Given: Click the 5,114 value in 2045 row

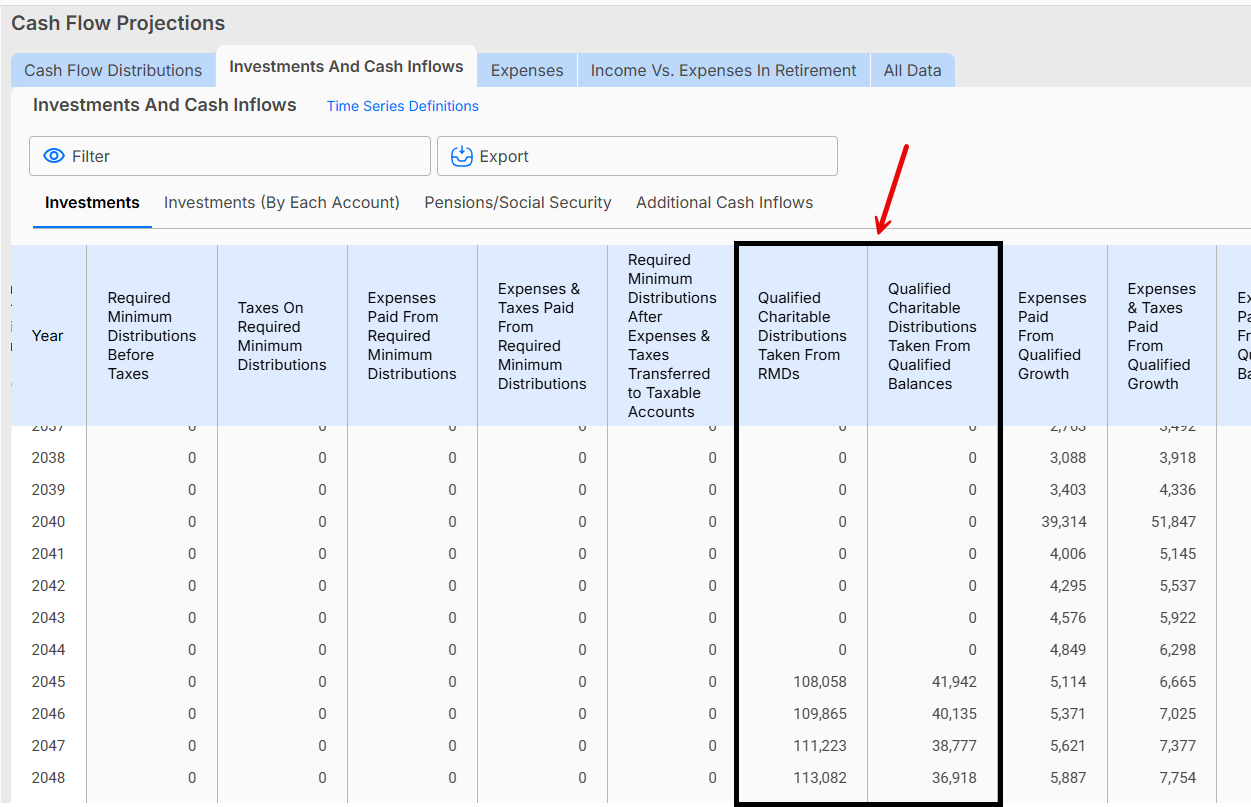Looking at the screenshot, I should pyautogui.click(x=1068, y=682).
